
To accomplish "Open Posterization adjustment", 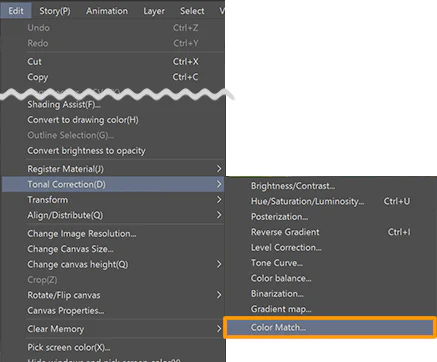I will pyautogui.click(x=331, y=217).
